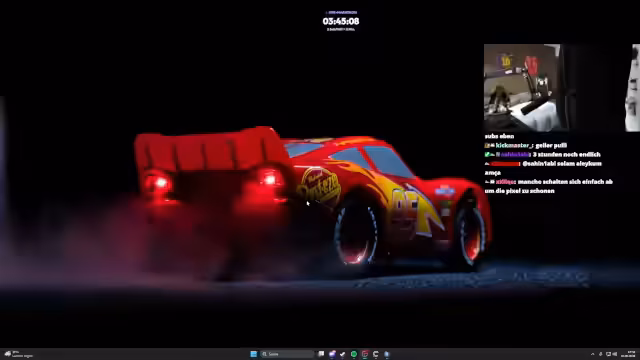
Task: Click the purple username in chat
Action: [x=515, y=154]
